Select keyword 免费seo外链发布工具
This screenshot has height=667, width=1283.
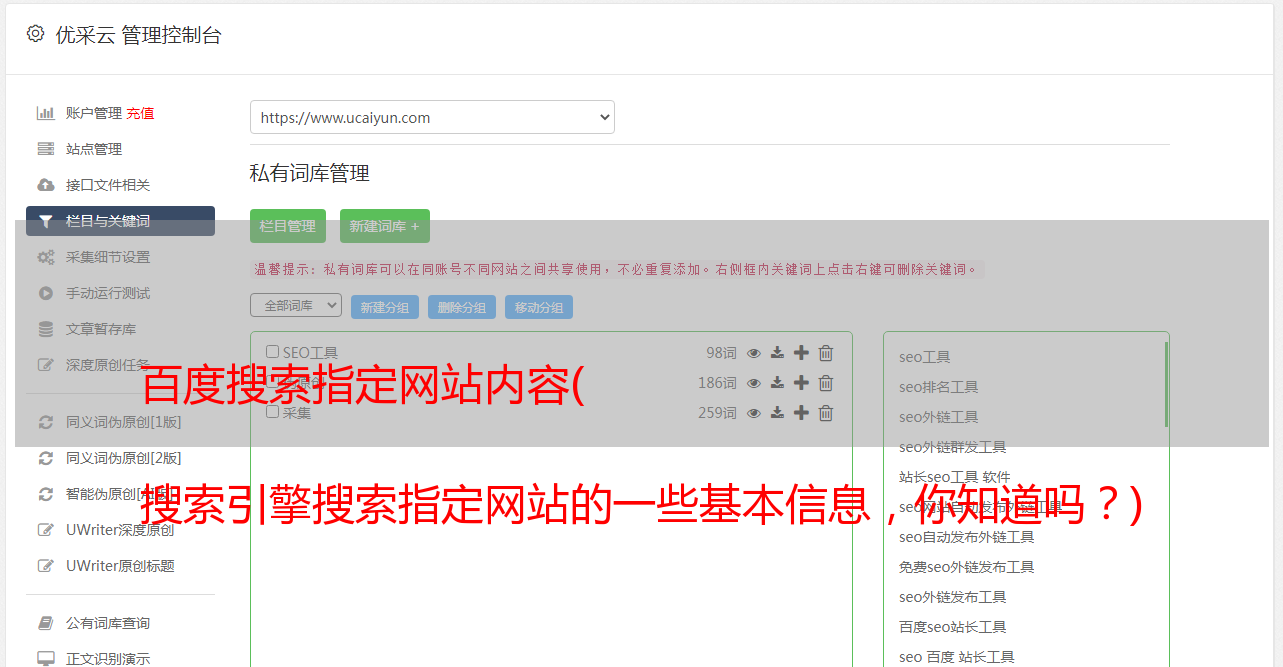click(967, 567)
